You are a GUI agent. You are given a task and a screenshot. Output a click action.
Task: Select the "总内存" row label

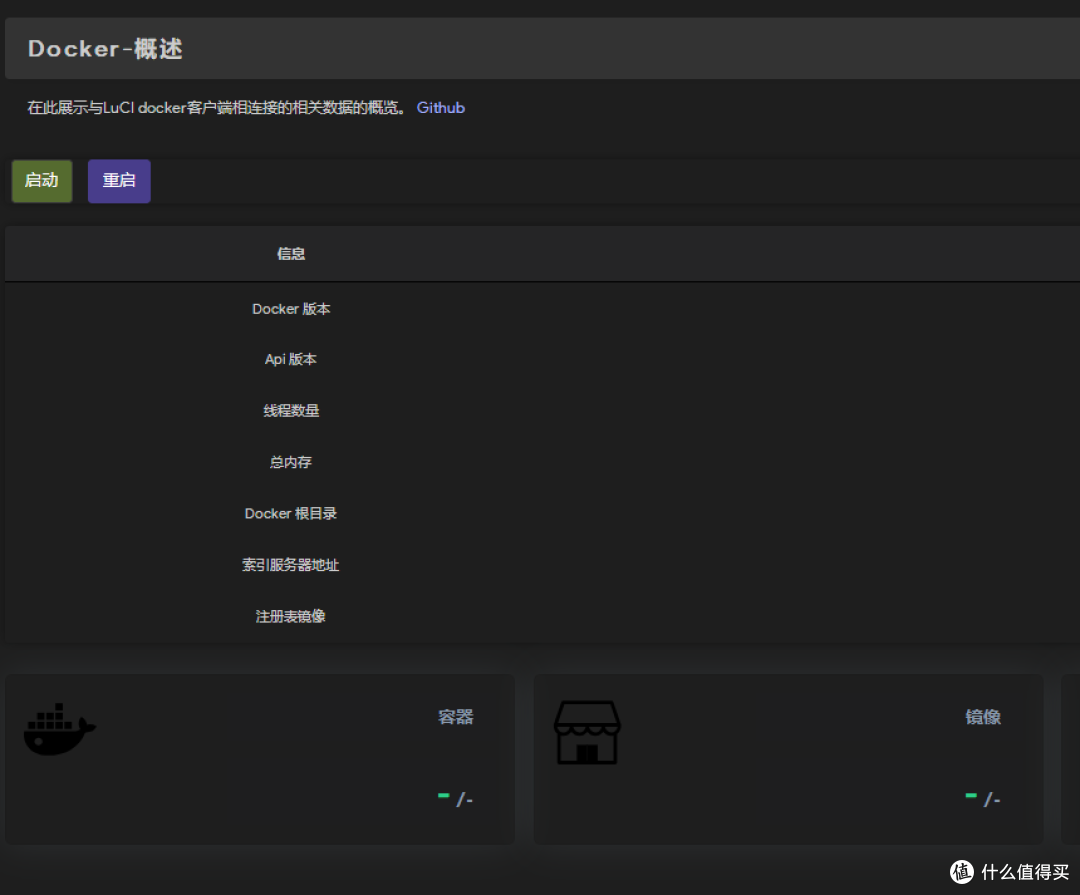coord(291,462)
